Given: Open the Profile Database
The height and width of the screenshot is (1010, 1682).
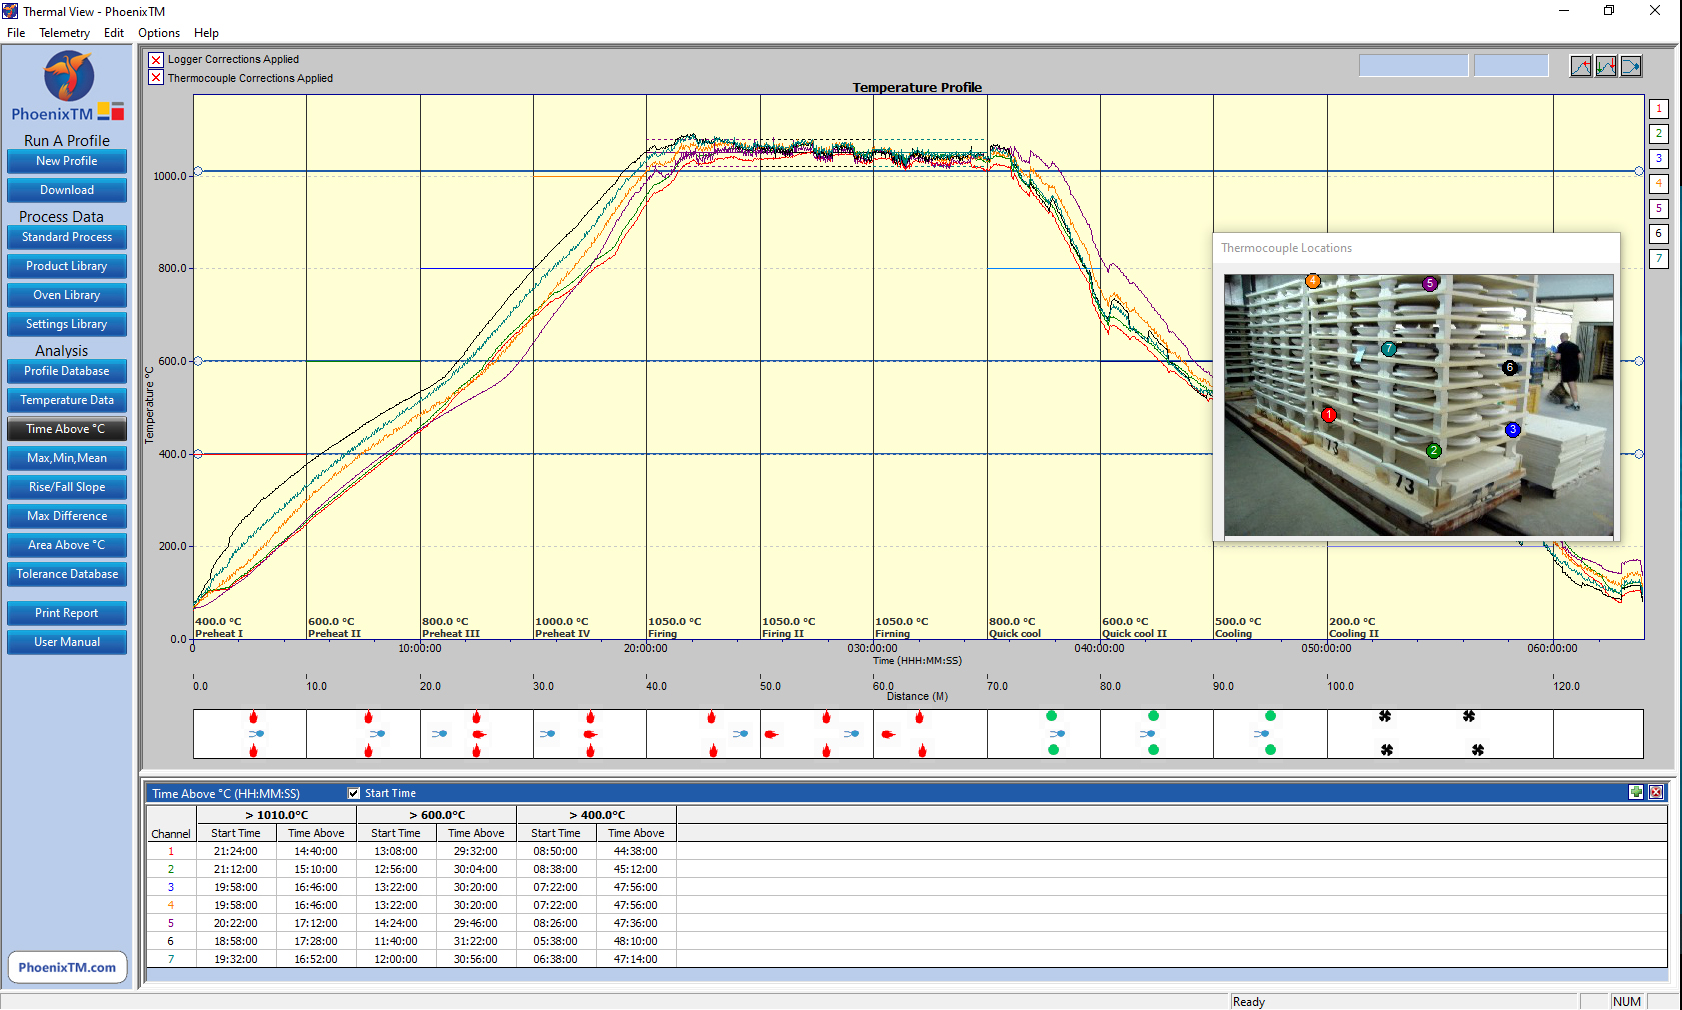Looking at the screenshot, I should (67, 371).
